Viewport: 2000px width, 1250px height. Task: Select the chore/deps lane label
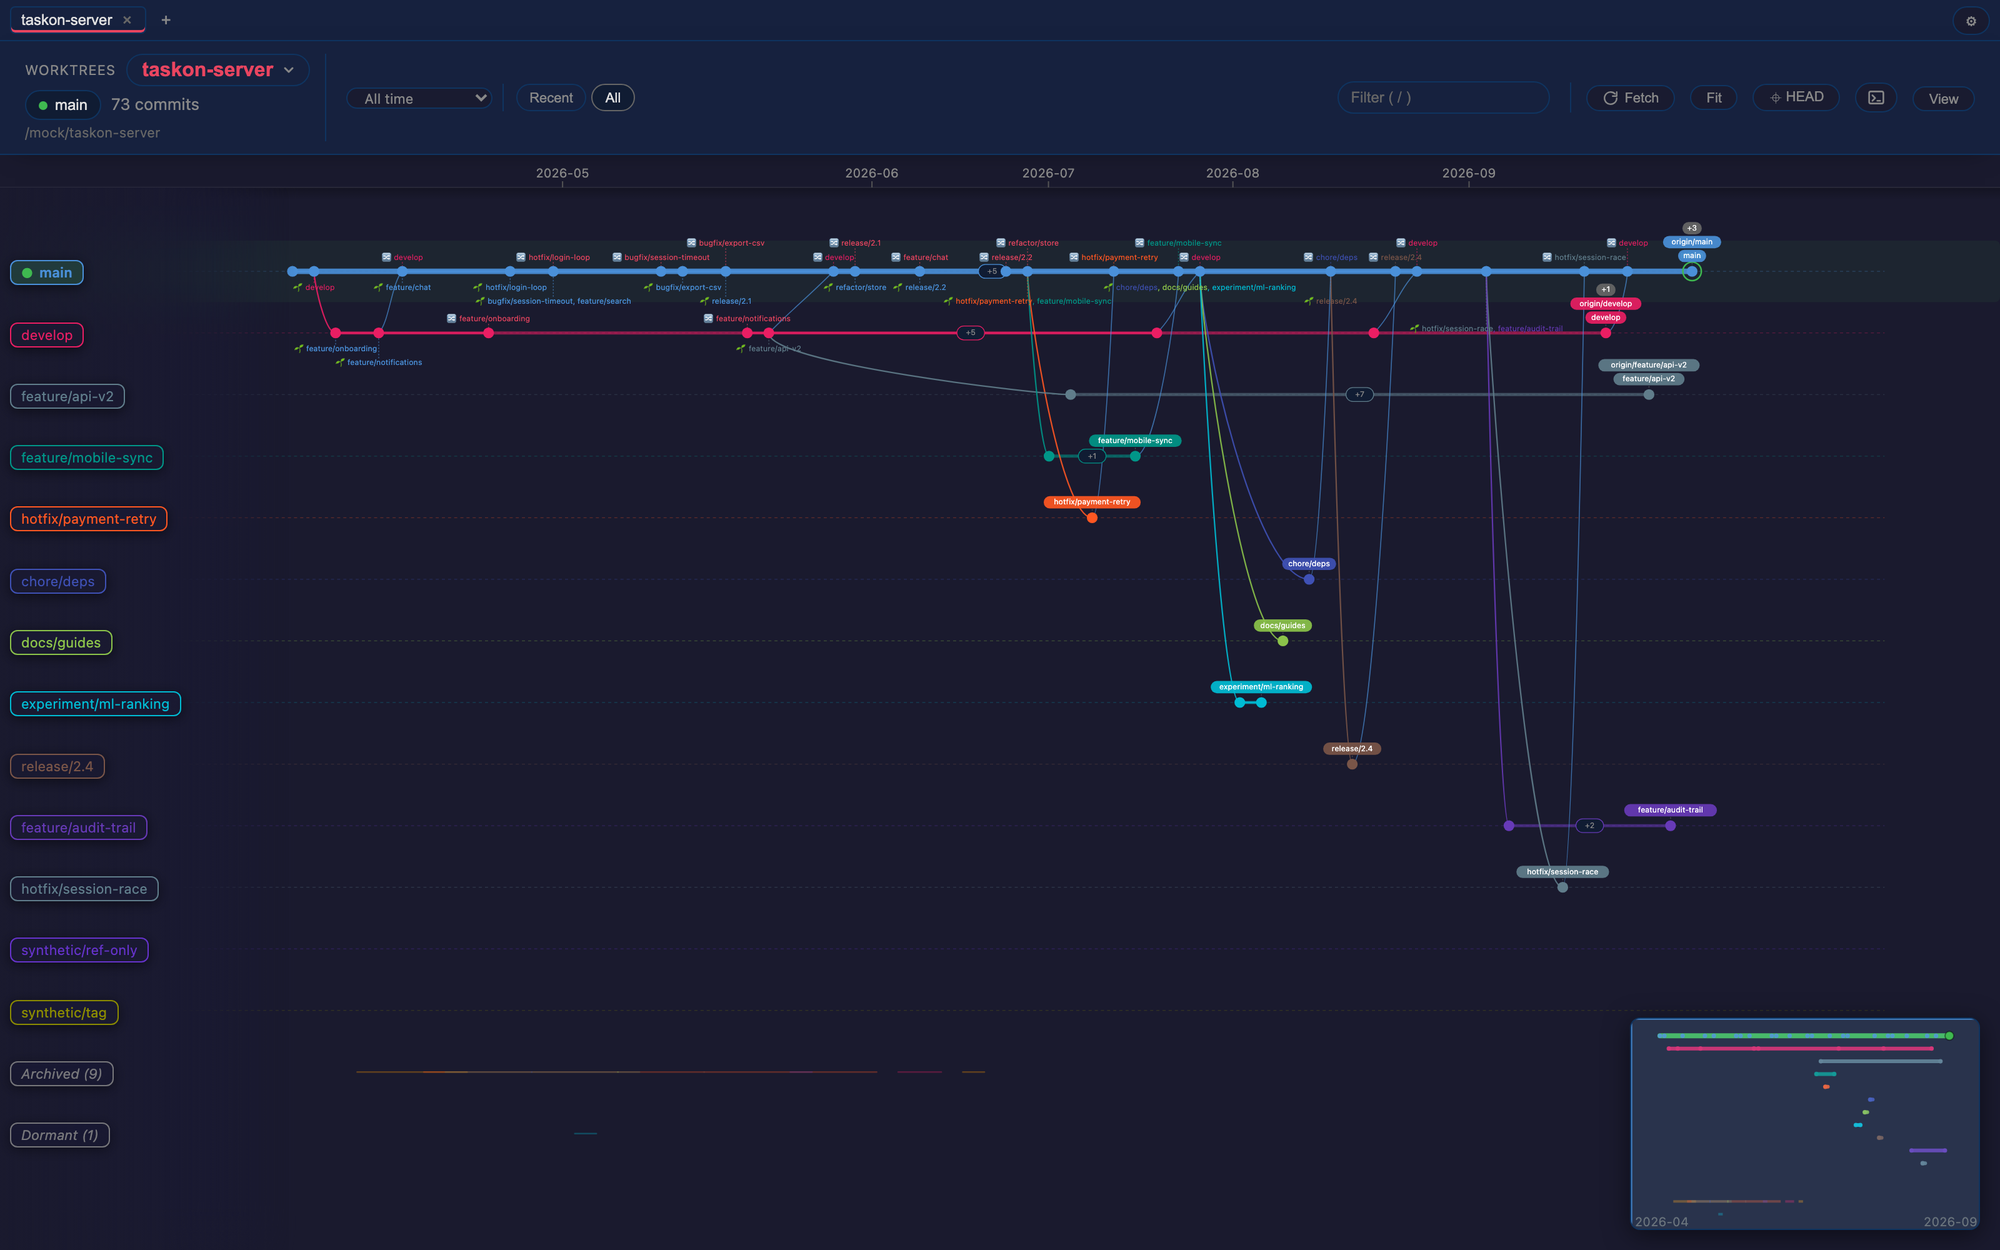[58, 582]
